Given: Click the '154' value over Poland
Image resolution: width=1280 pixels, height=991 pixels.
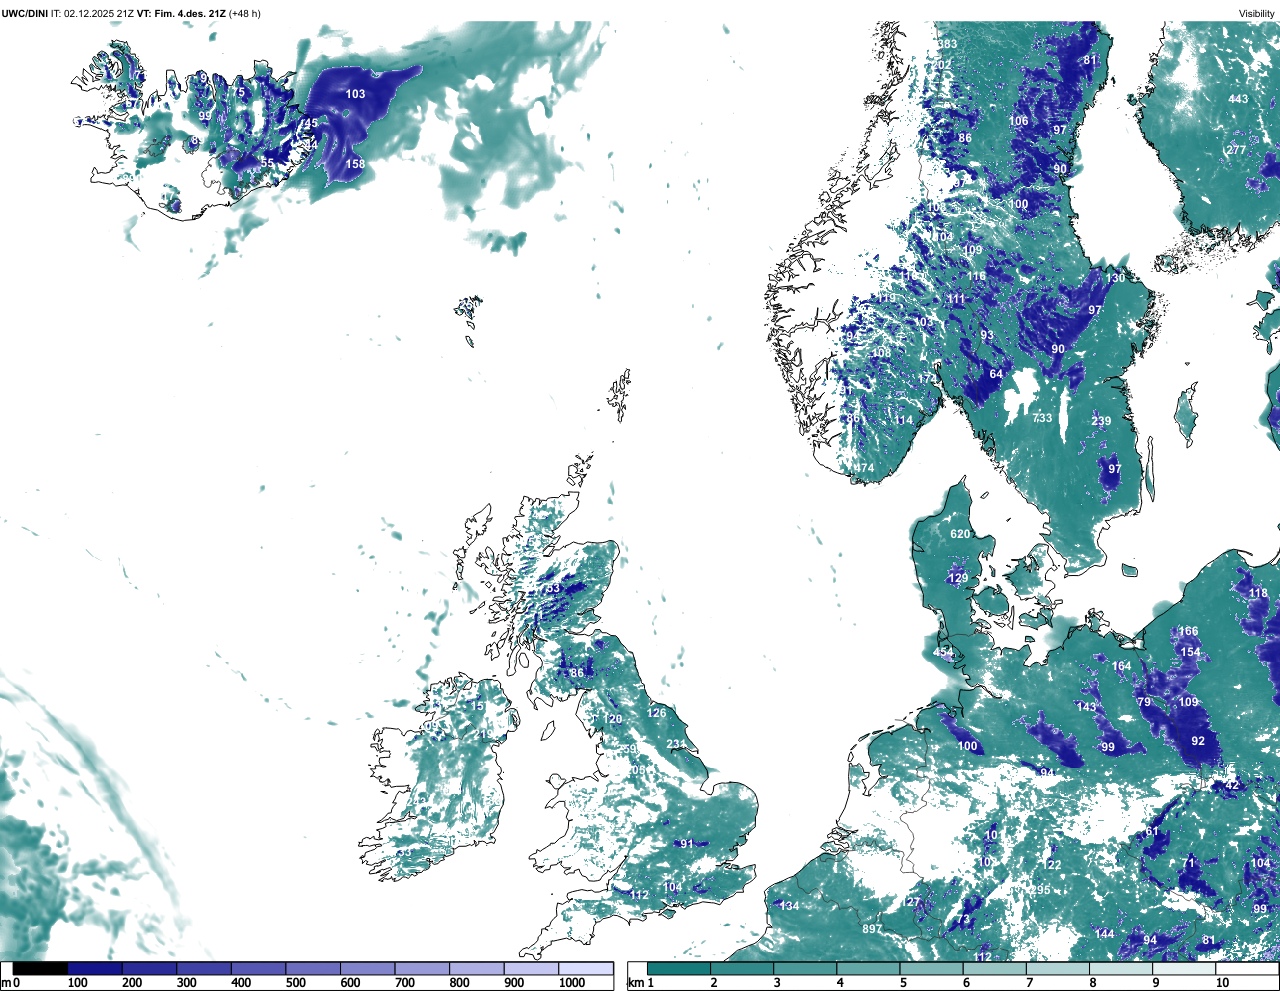Looking at the screenshot, I should 1190,653.
